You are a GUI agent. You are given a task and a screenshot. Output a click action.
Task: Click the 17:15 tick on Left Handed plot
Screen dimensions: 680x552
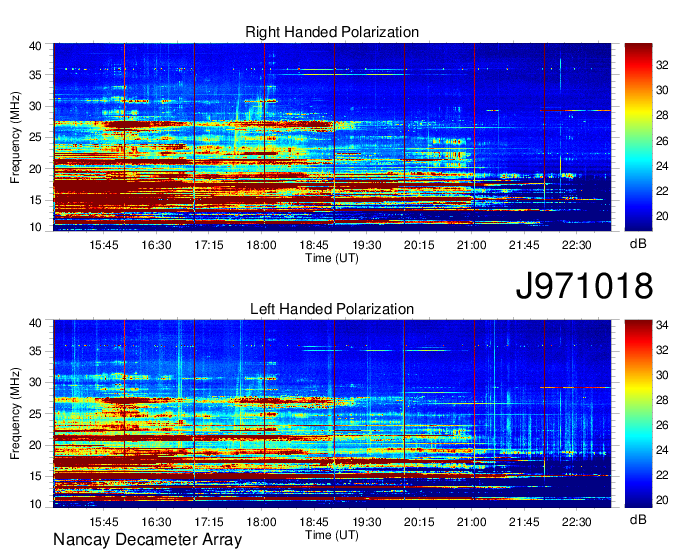(209, 522)
